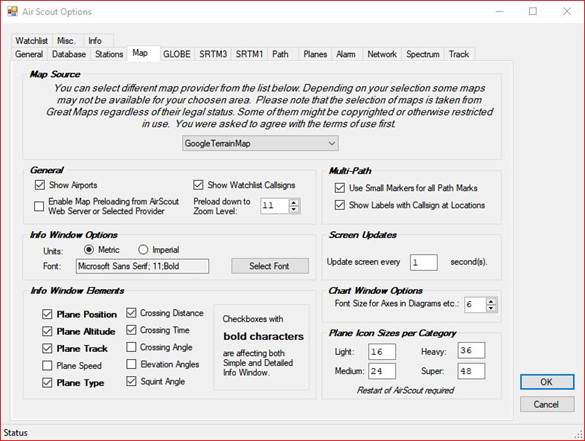Open the GoogleTerrainMap map source dropdown
The height and width of the screenshot is (441, 585).
point(260,143)
